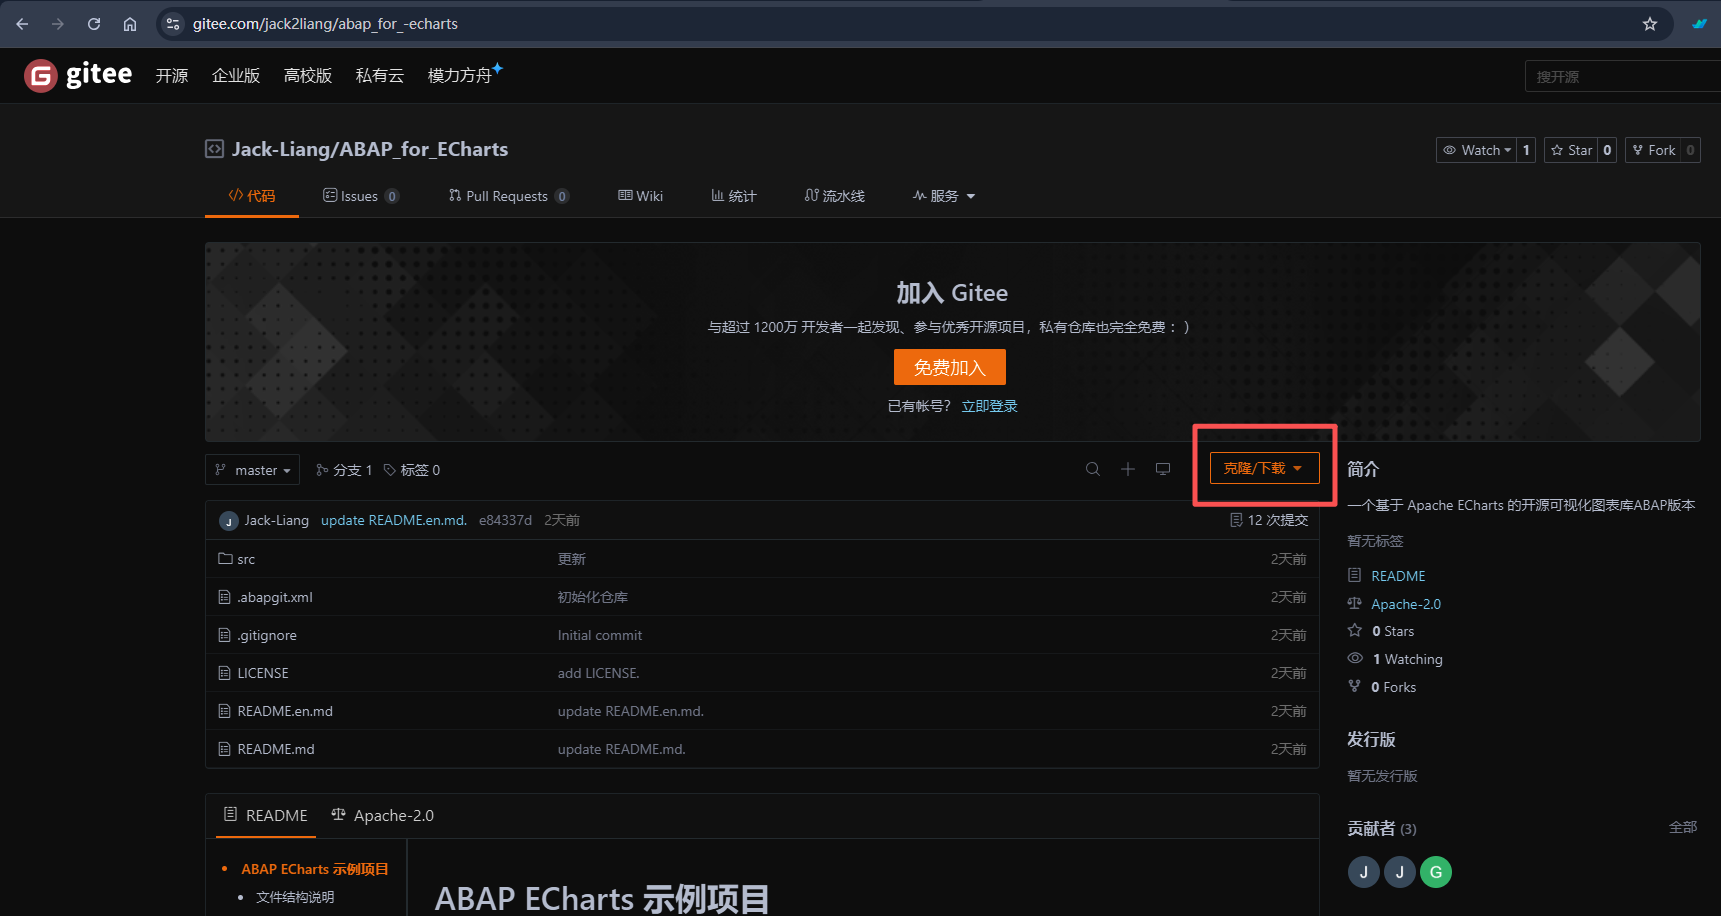
Task: Reload the page with refresh icon
Action: click(94, 24)
